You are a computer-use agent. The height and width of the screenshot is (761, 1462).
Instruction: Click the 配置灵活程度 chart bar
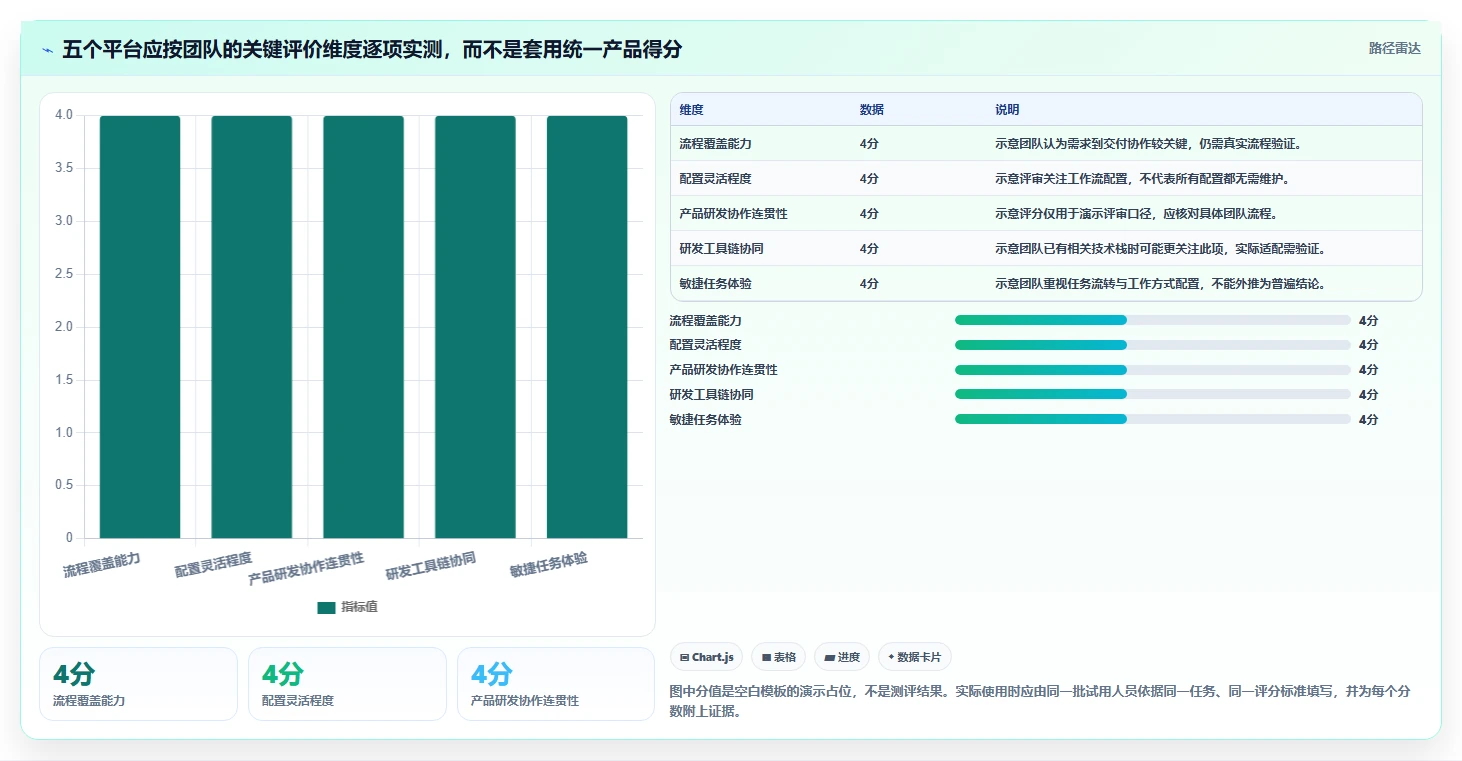click(x=252, y=327)
